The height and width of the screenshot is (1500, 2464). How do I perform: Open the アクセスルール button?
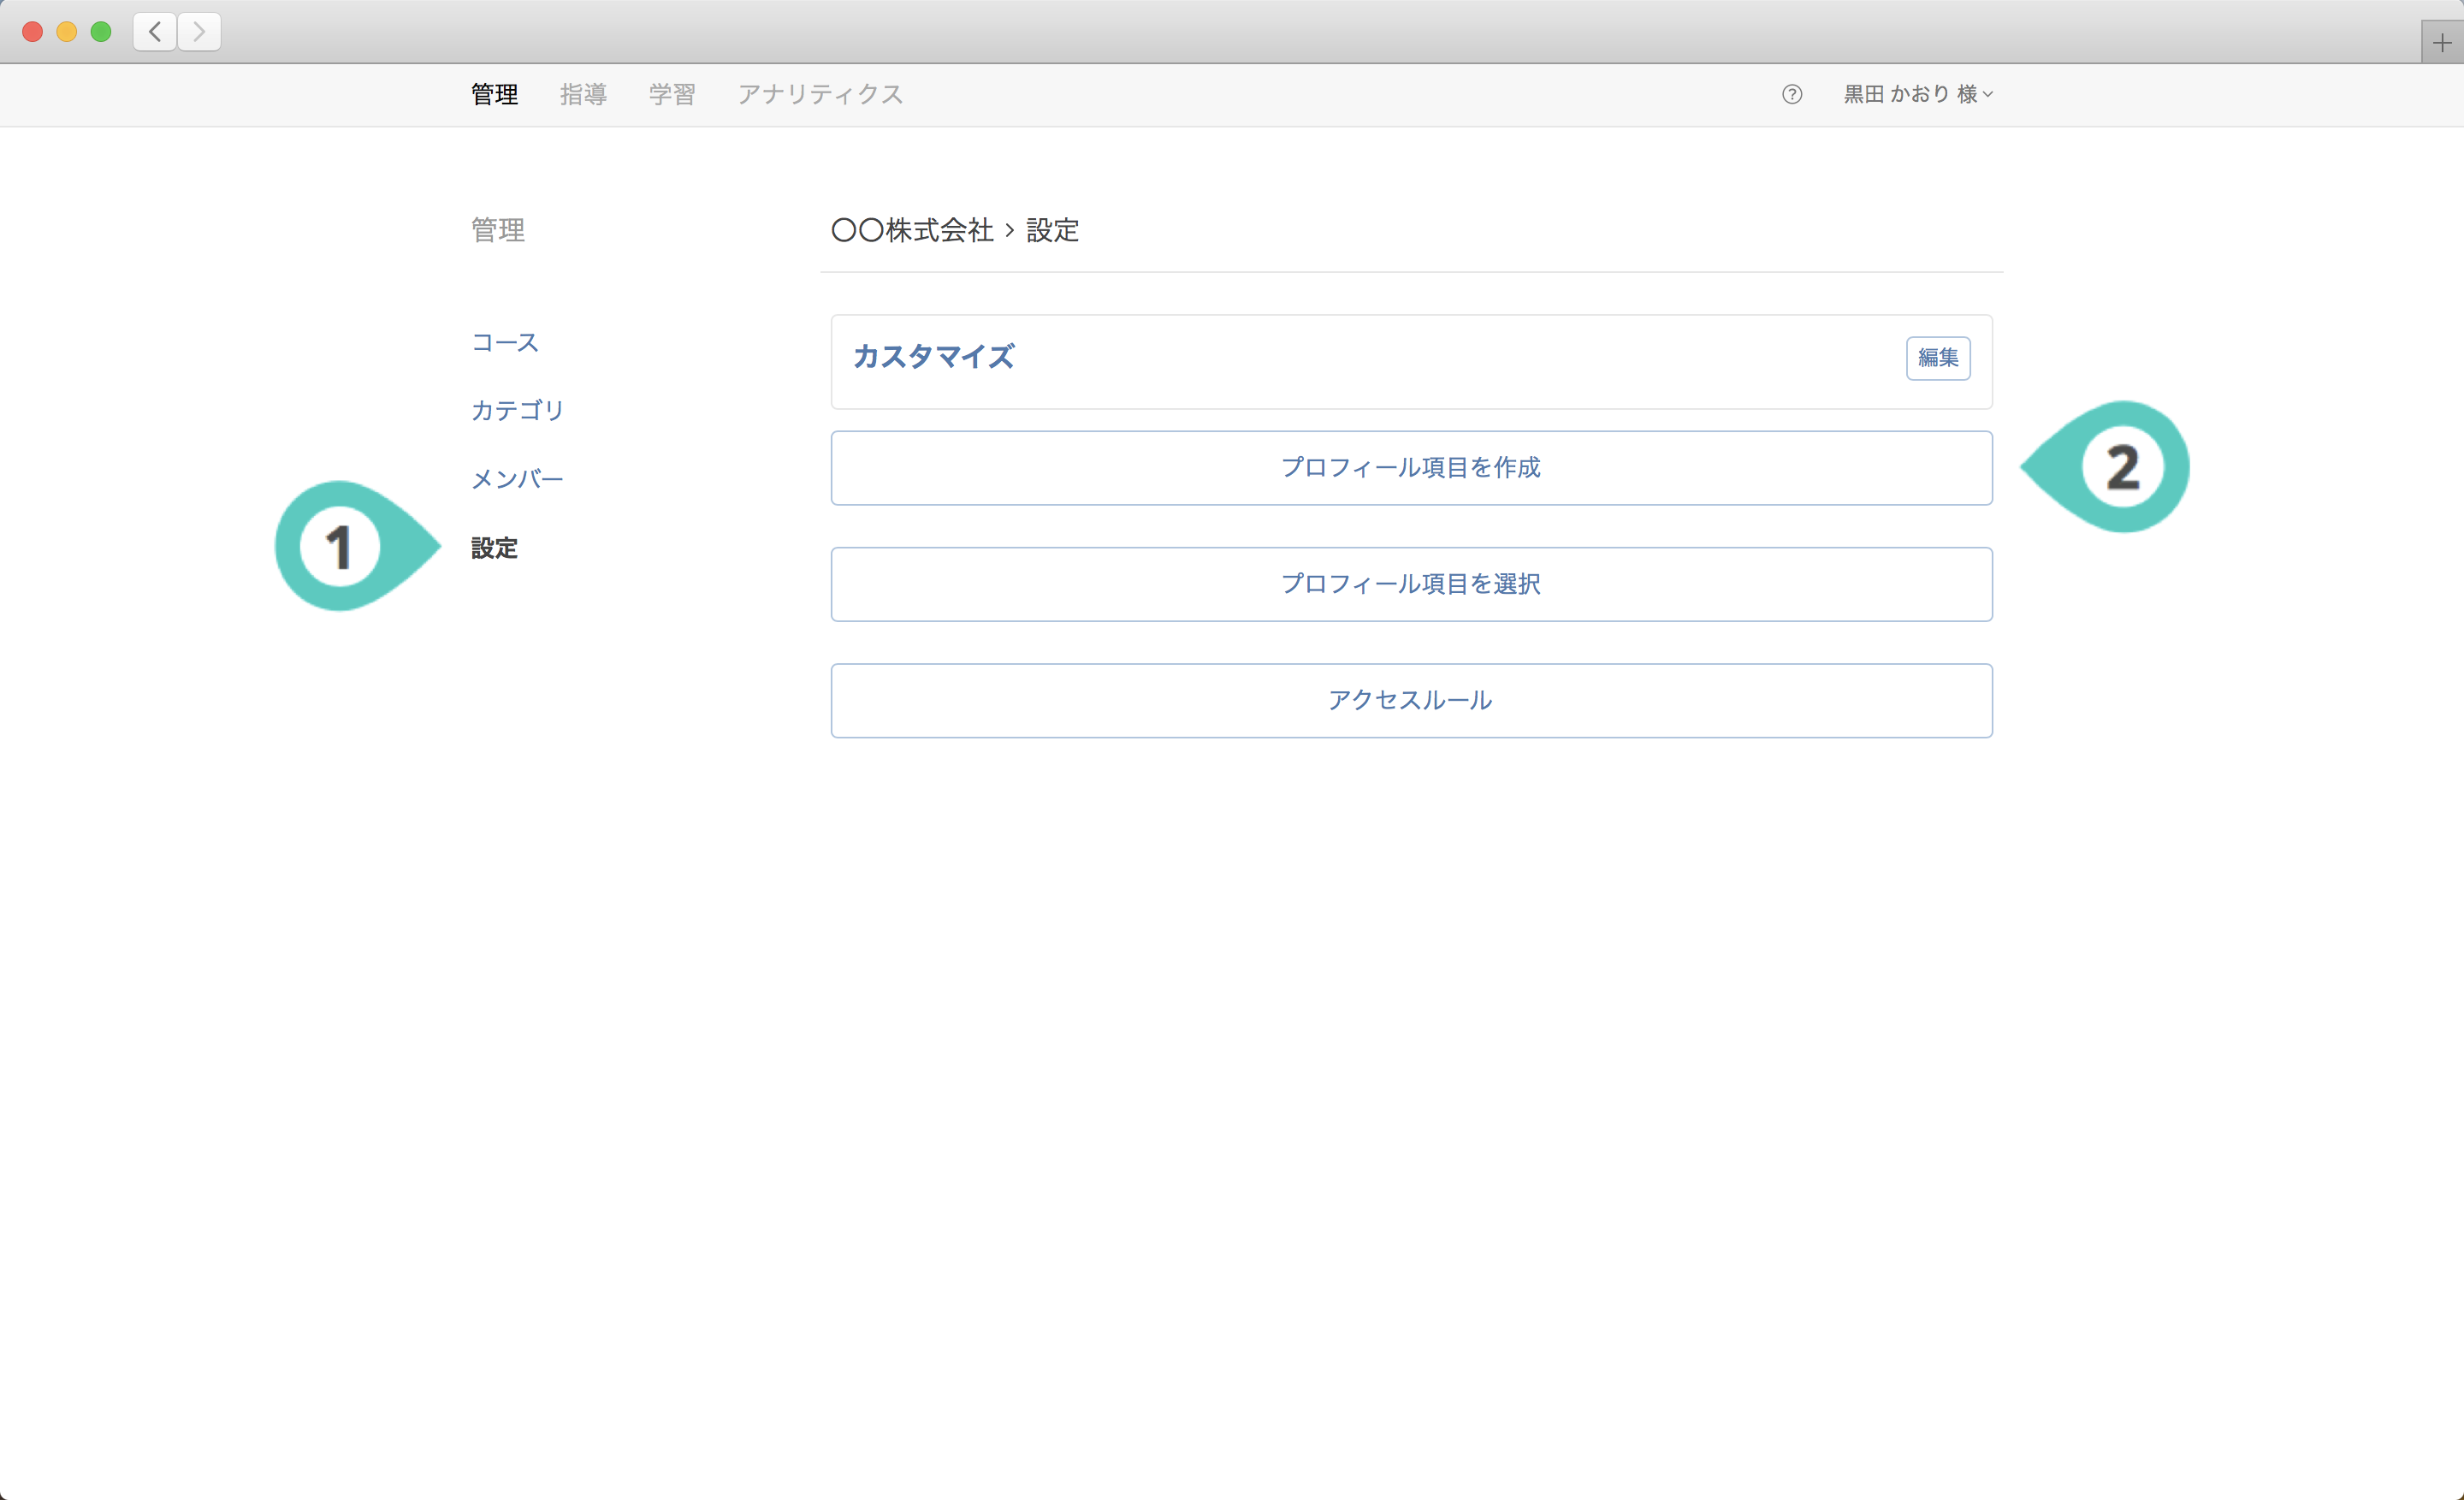click(1410, 700)
